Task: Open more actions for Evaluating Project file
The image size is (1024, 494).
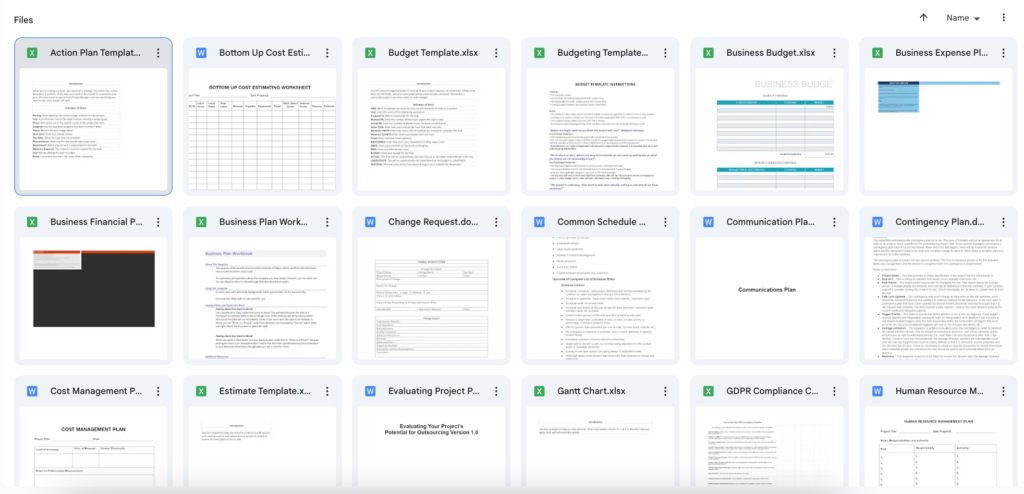Action: coord(496,391)
